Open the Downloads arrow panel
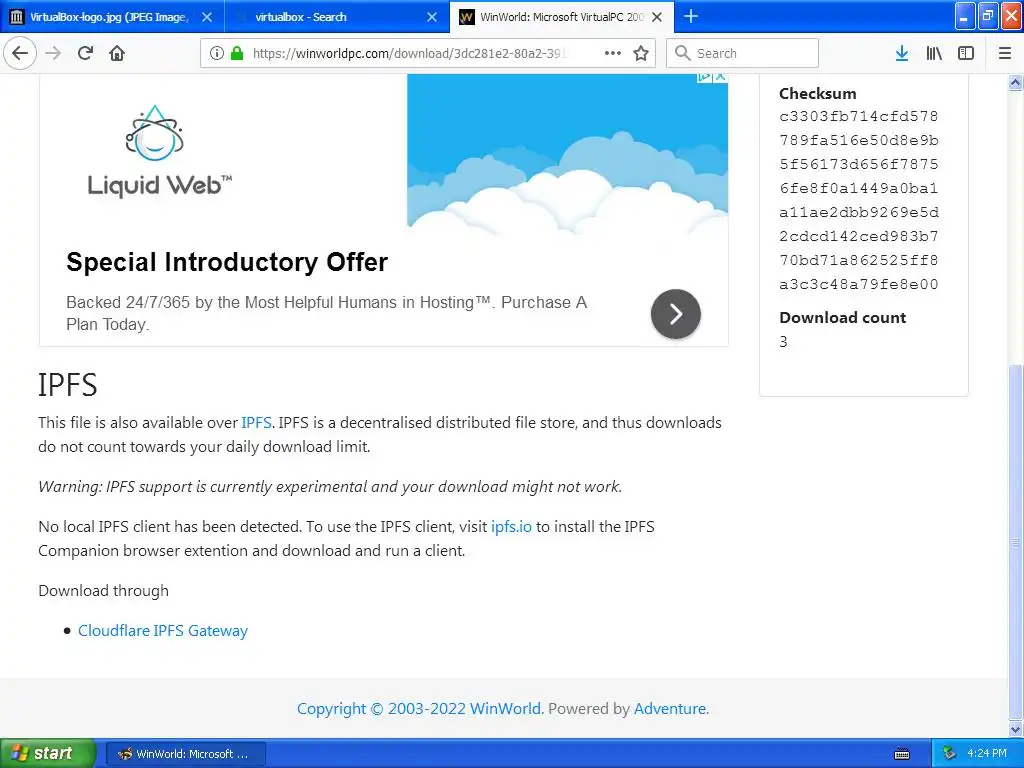Viewport: 1024px width, 768px height. pyautogui.click(x=902, y=53)
